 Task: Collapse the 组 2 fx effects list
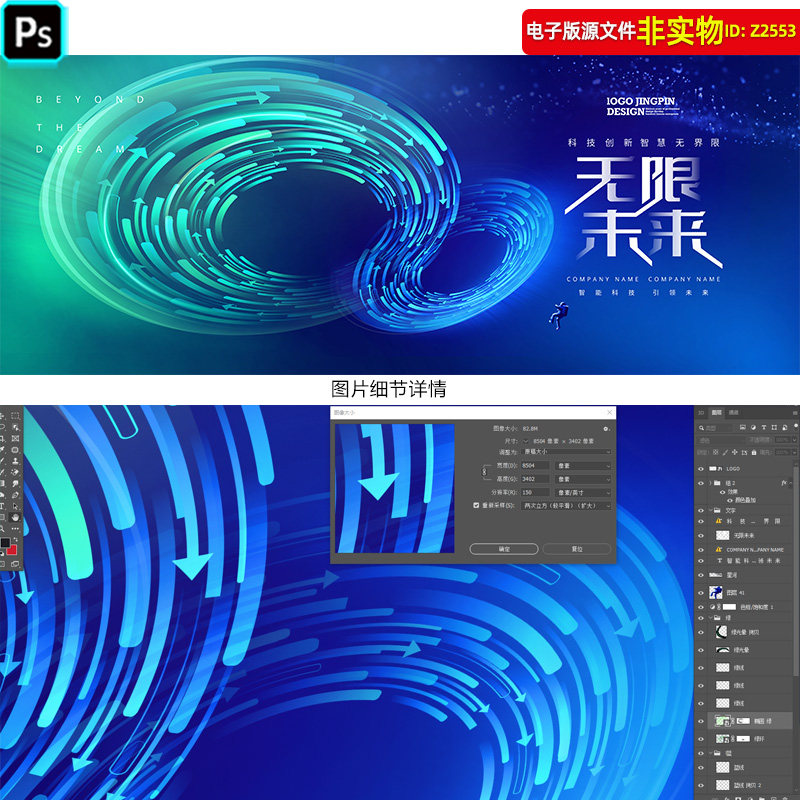[x=793, y=483]
